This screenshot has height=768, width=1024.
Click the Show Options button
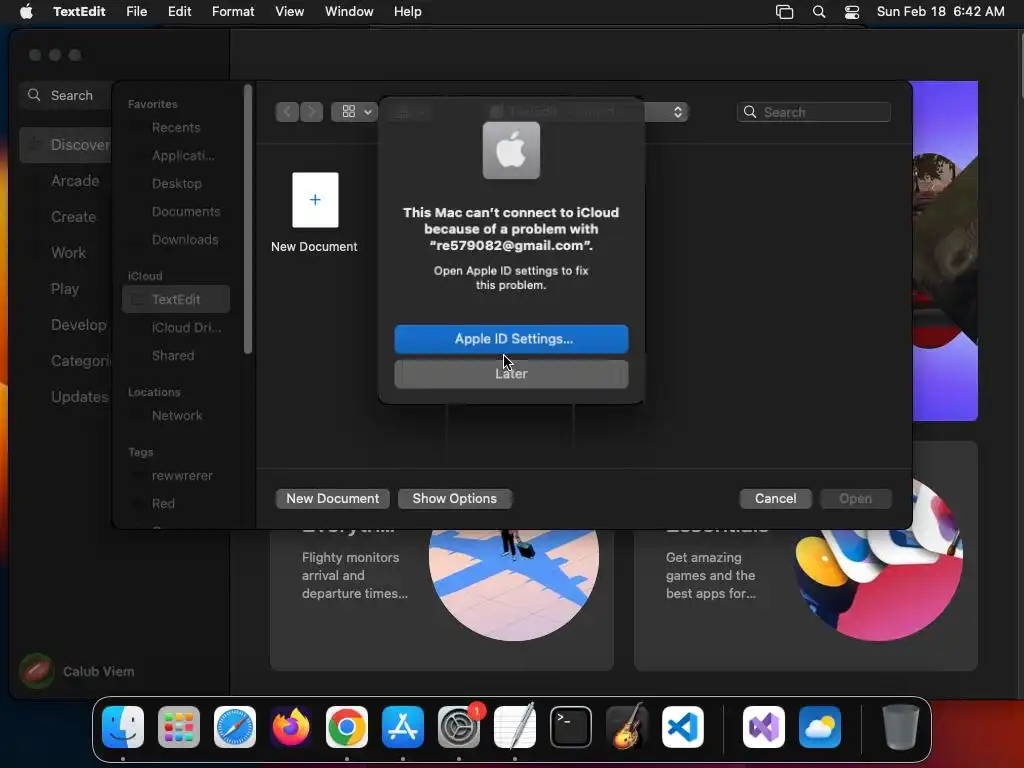[455, 498]
